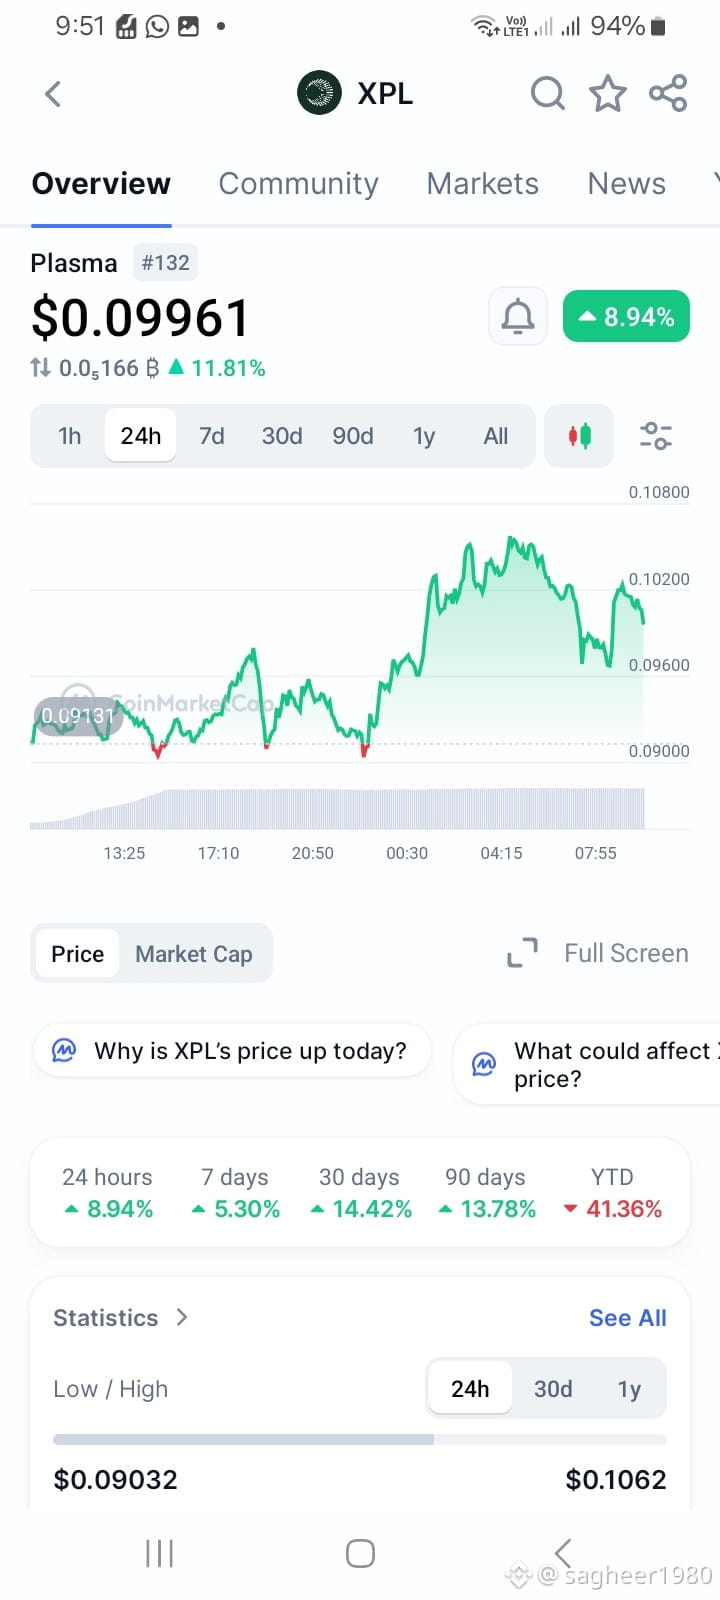The height and width of the screenshot is (1600, 720).
Task: Open the Markets tab
Action: coord(482,184)
